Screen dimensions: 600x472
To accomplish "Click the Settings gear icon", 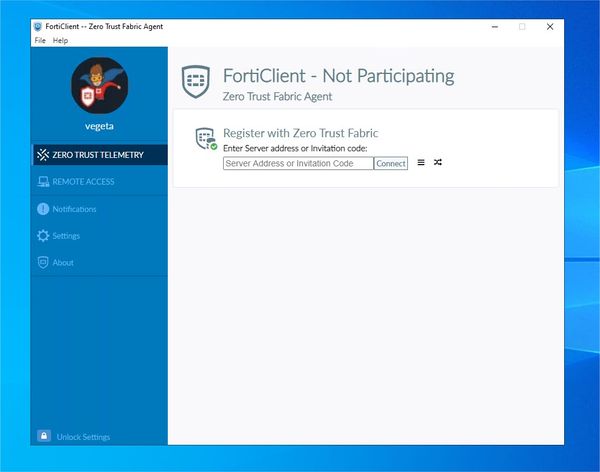I will pyautogui.click(x=43, y=235).
